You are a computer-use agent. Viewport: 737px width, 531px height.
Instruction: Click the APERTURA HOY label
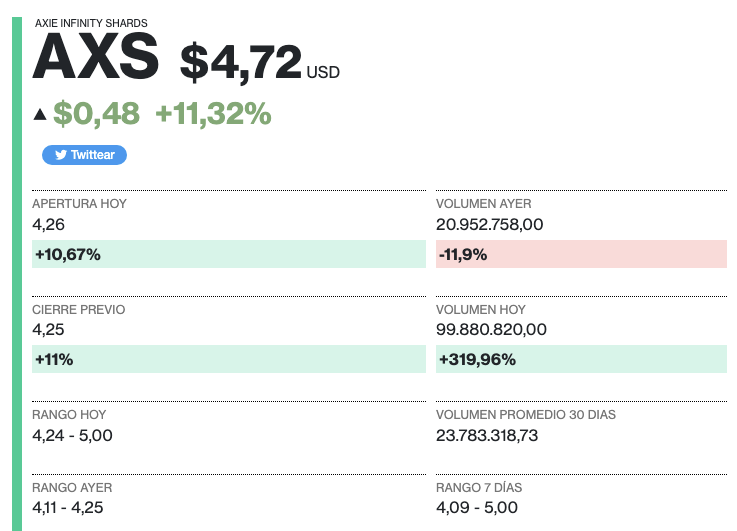(79, 203)
